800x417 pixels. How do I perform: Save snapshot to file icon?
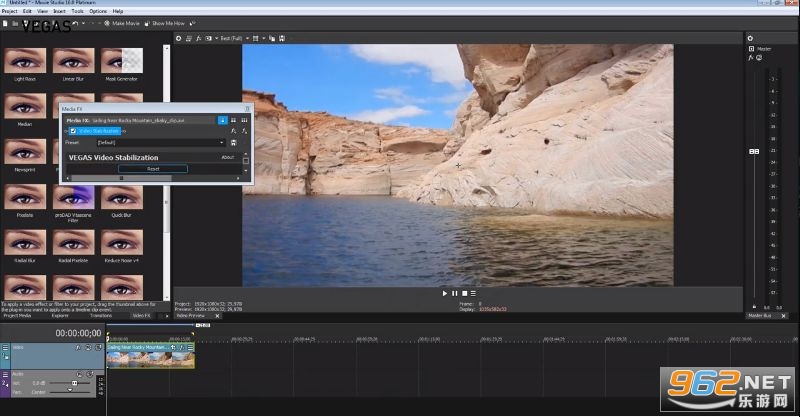(x=282, y=38)
